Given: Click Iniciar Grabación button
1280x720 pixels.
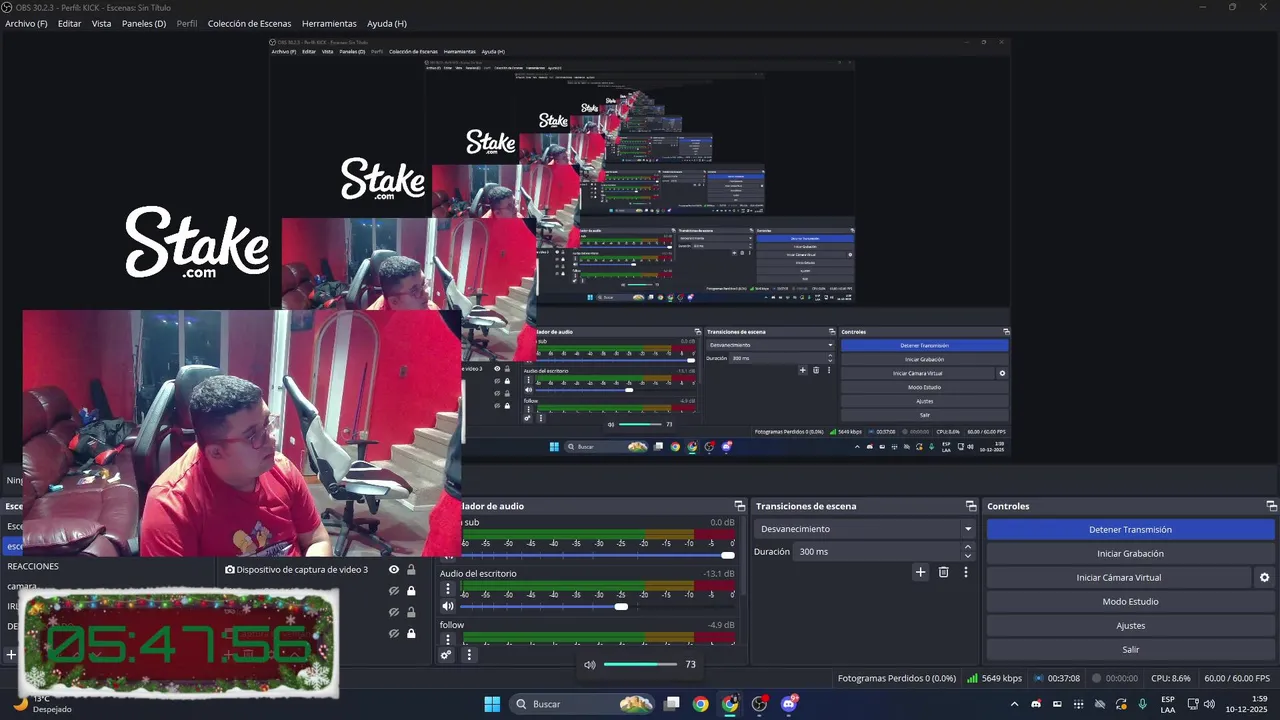Looking at the screenshot, I should pyautogui.click(x=1130, y=554).
